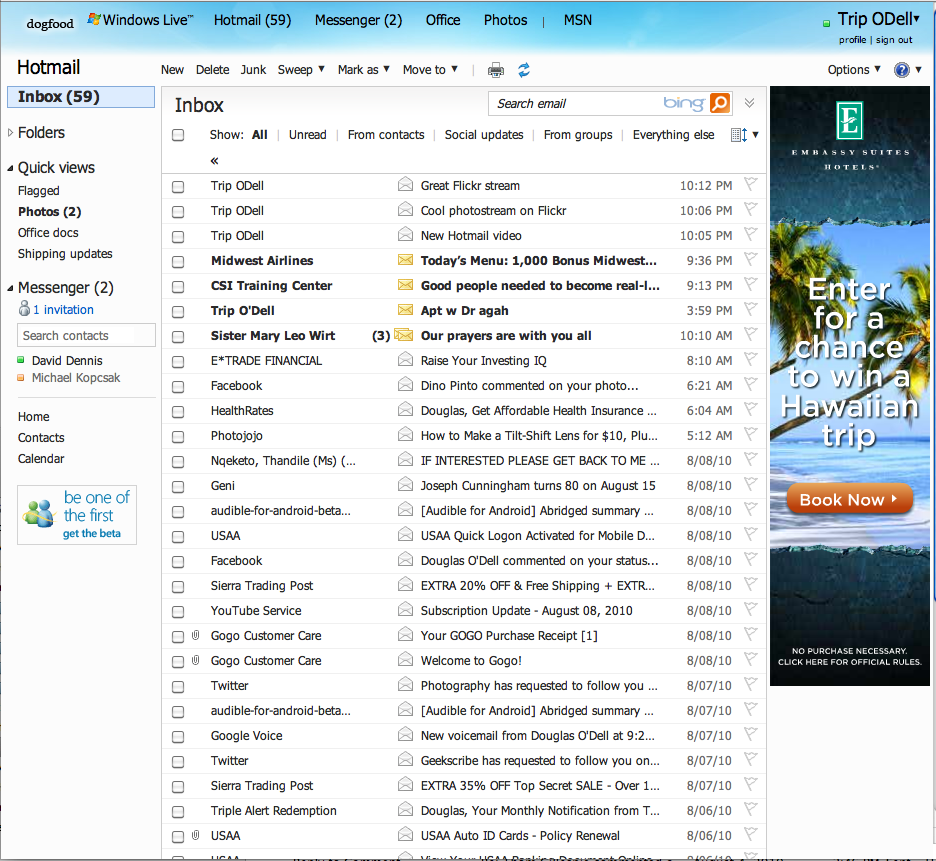Screen dimensions: 936x861
Task: Check the HealthRates email checkbox
Action: pyautogui.click(x=178, y=411)
